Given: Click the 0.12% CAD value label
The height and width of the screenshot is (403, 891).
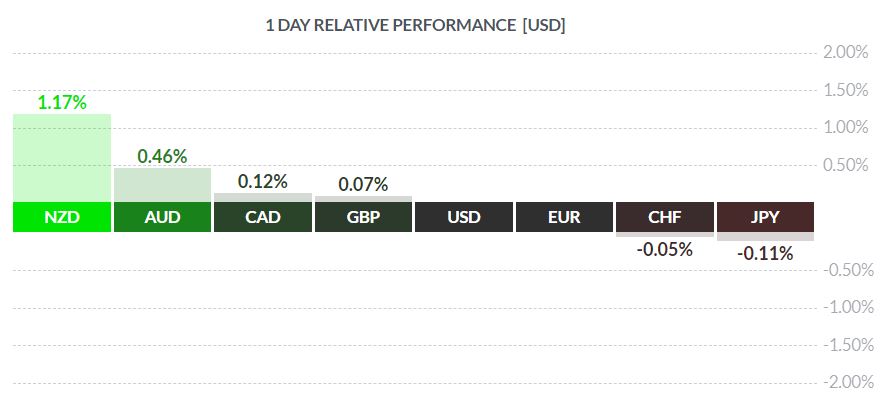Looking at the screenshot, I should click(x=263, y=181).
